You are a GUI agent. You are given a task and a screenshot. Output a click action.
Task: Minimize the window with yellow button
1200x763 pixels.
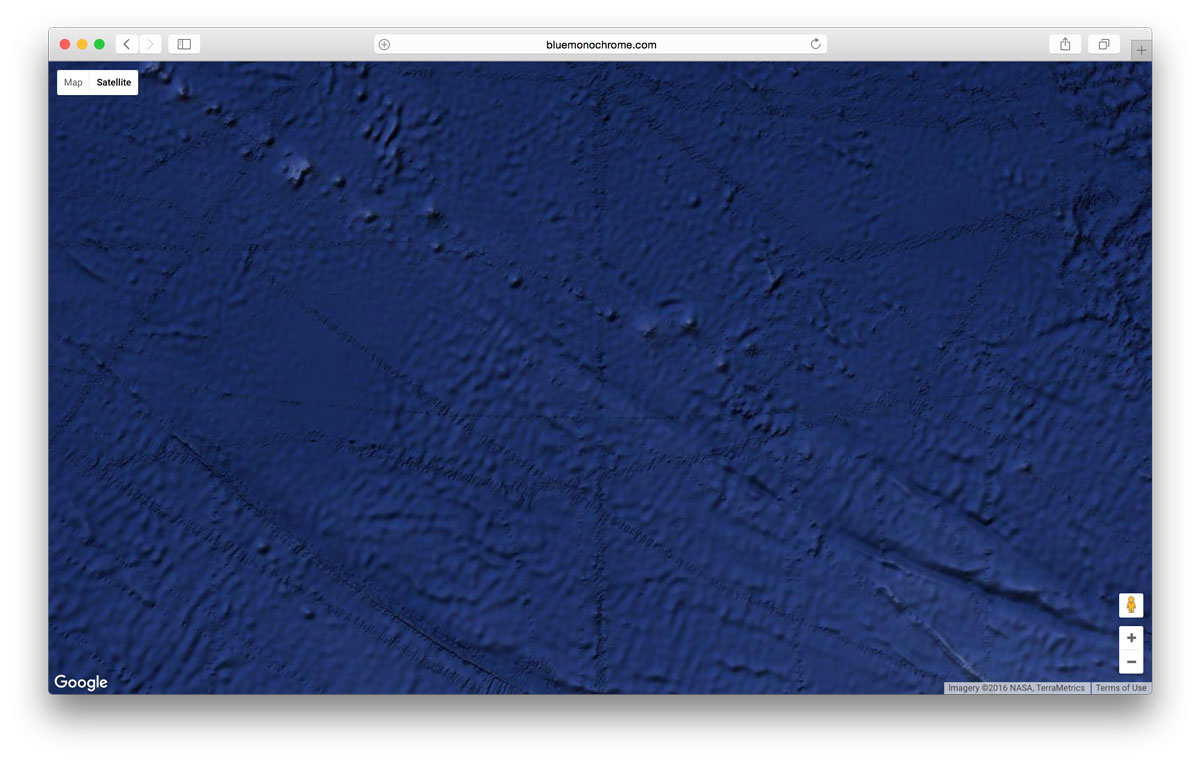click(82, 44)
